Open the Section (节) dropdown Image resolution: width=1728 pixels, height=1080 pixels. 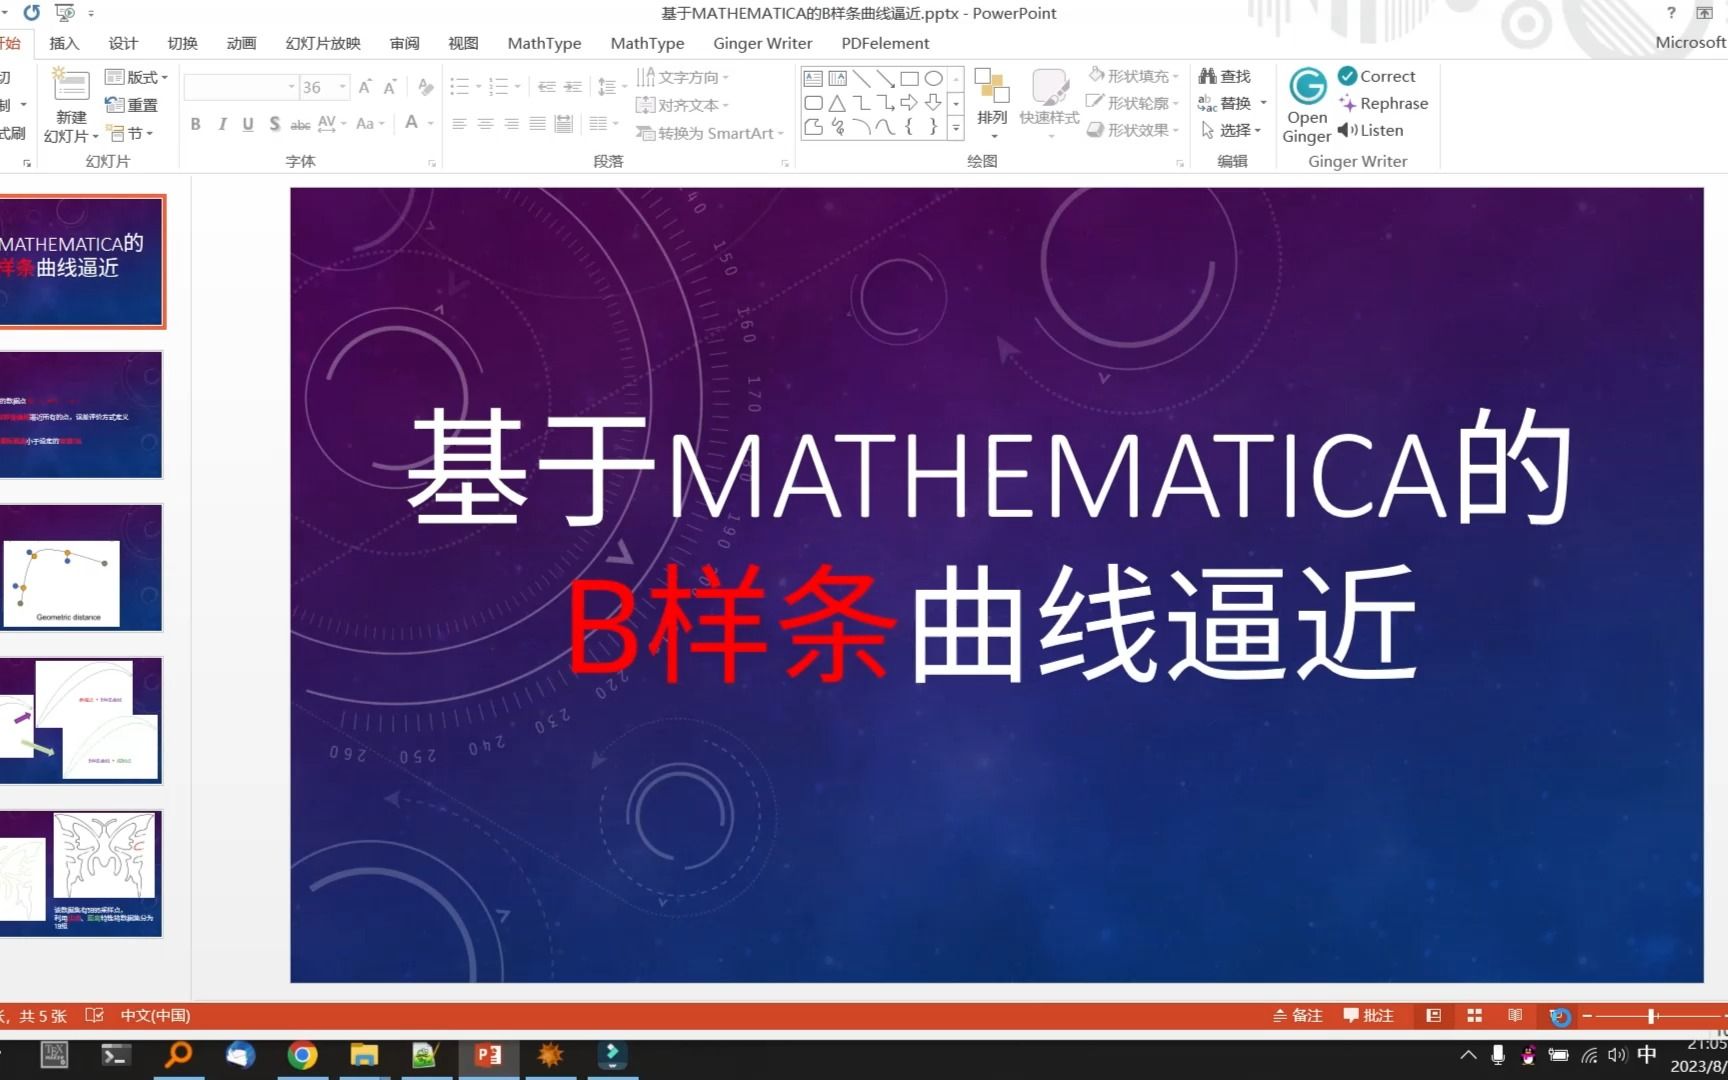click(129, 133)
